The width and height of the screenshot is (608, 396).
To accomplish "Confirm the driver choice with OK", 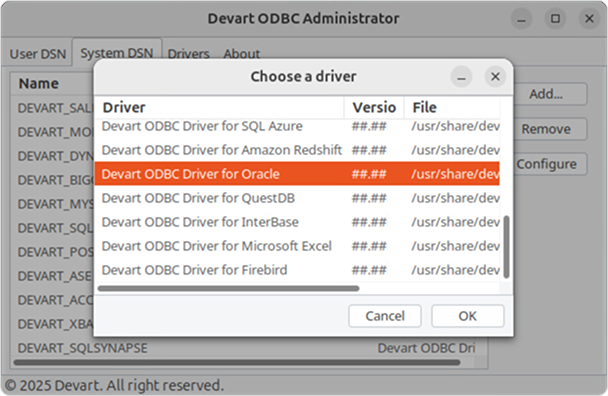I will (468, 316).
